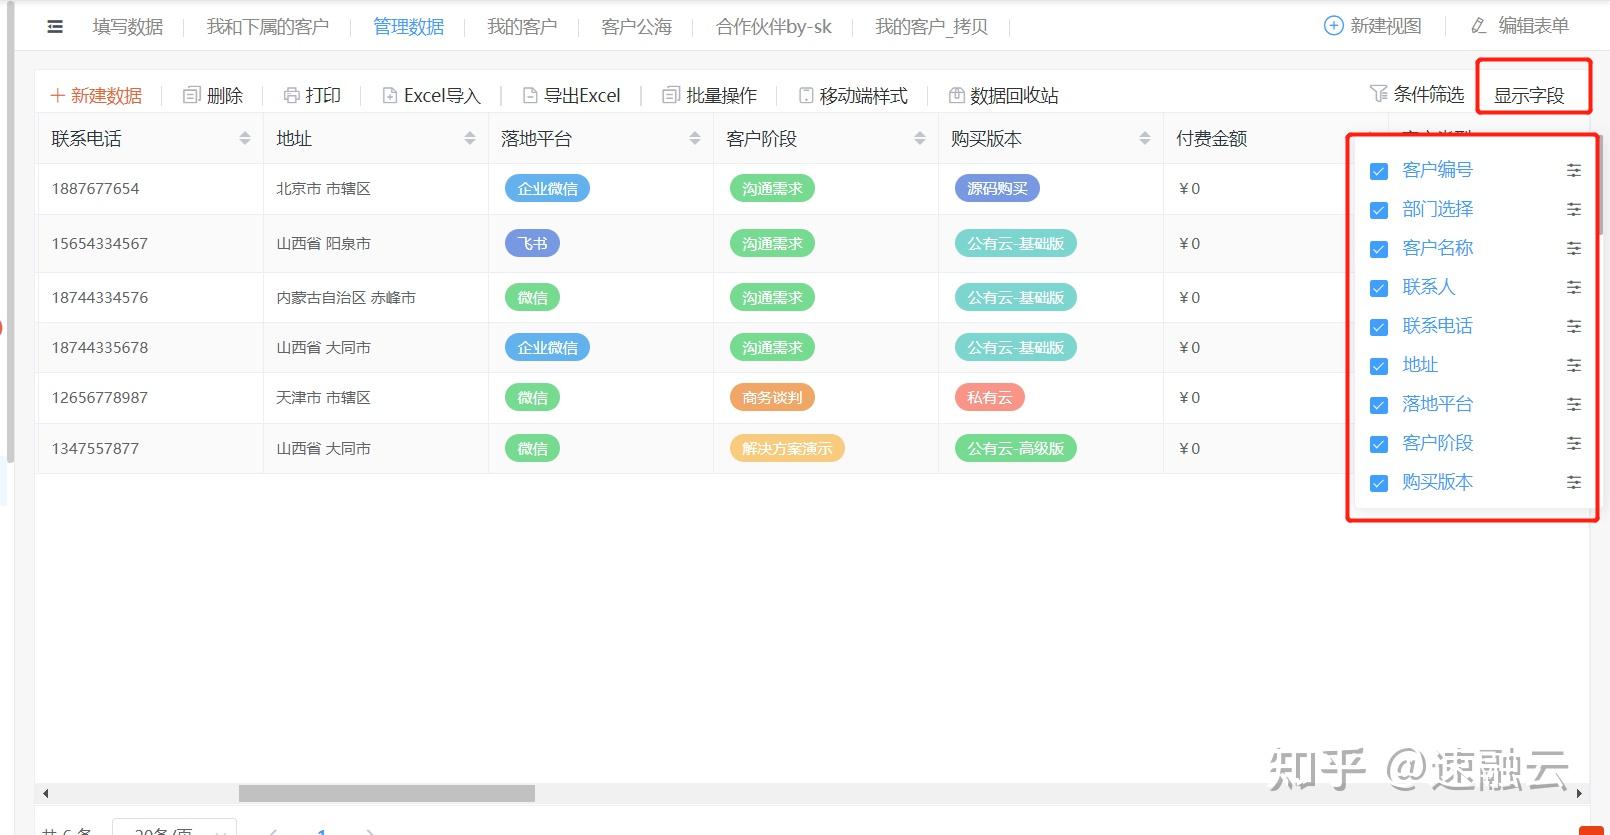Open settings icon for 购买版本 field
The width and height of the screenshot is (1610, 835).
[x=1573, y=482]
